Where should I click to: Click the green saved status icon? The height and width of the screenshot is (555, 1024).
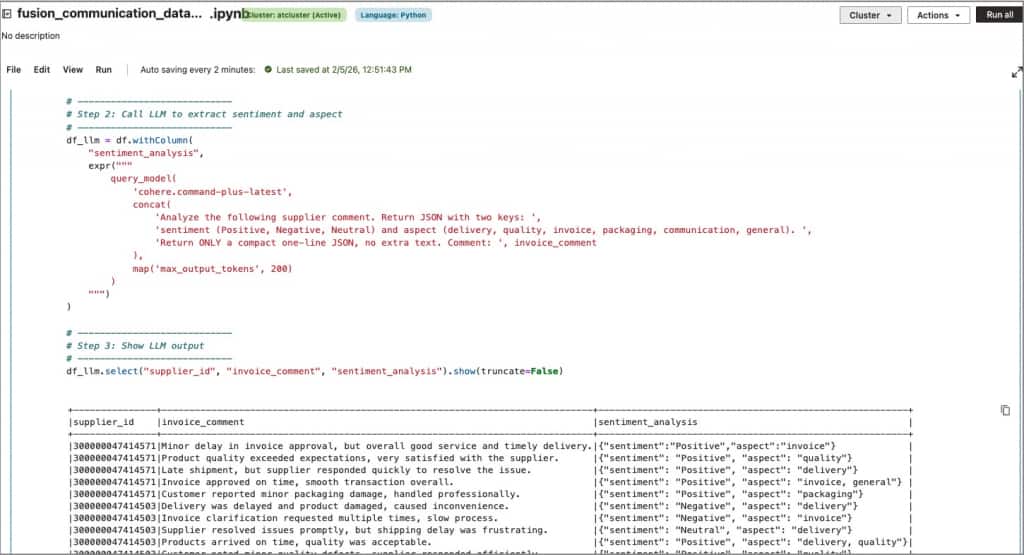pyautogui.click(x=268, y=69)
